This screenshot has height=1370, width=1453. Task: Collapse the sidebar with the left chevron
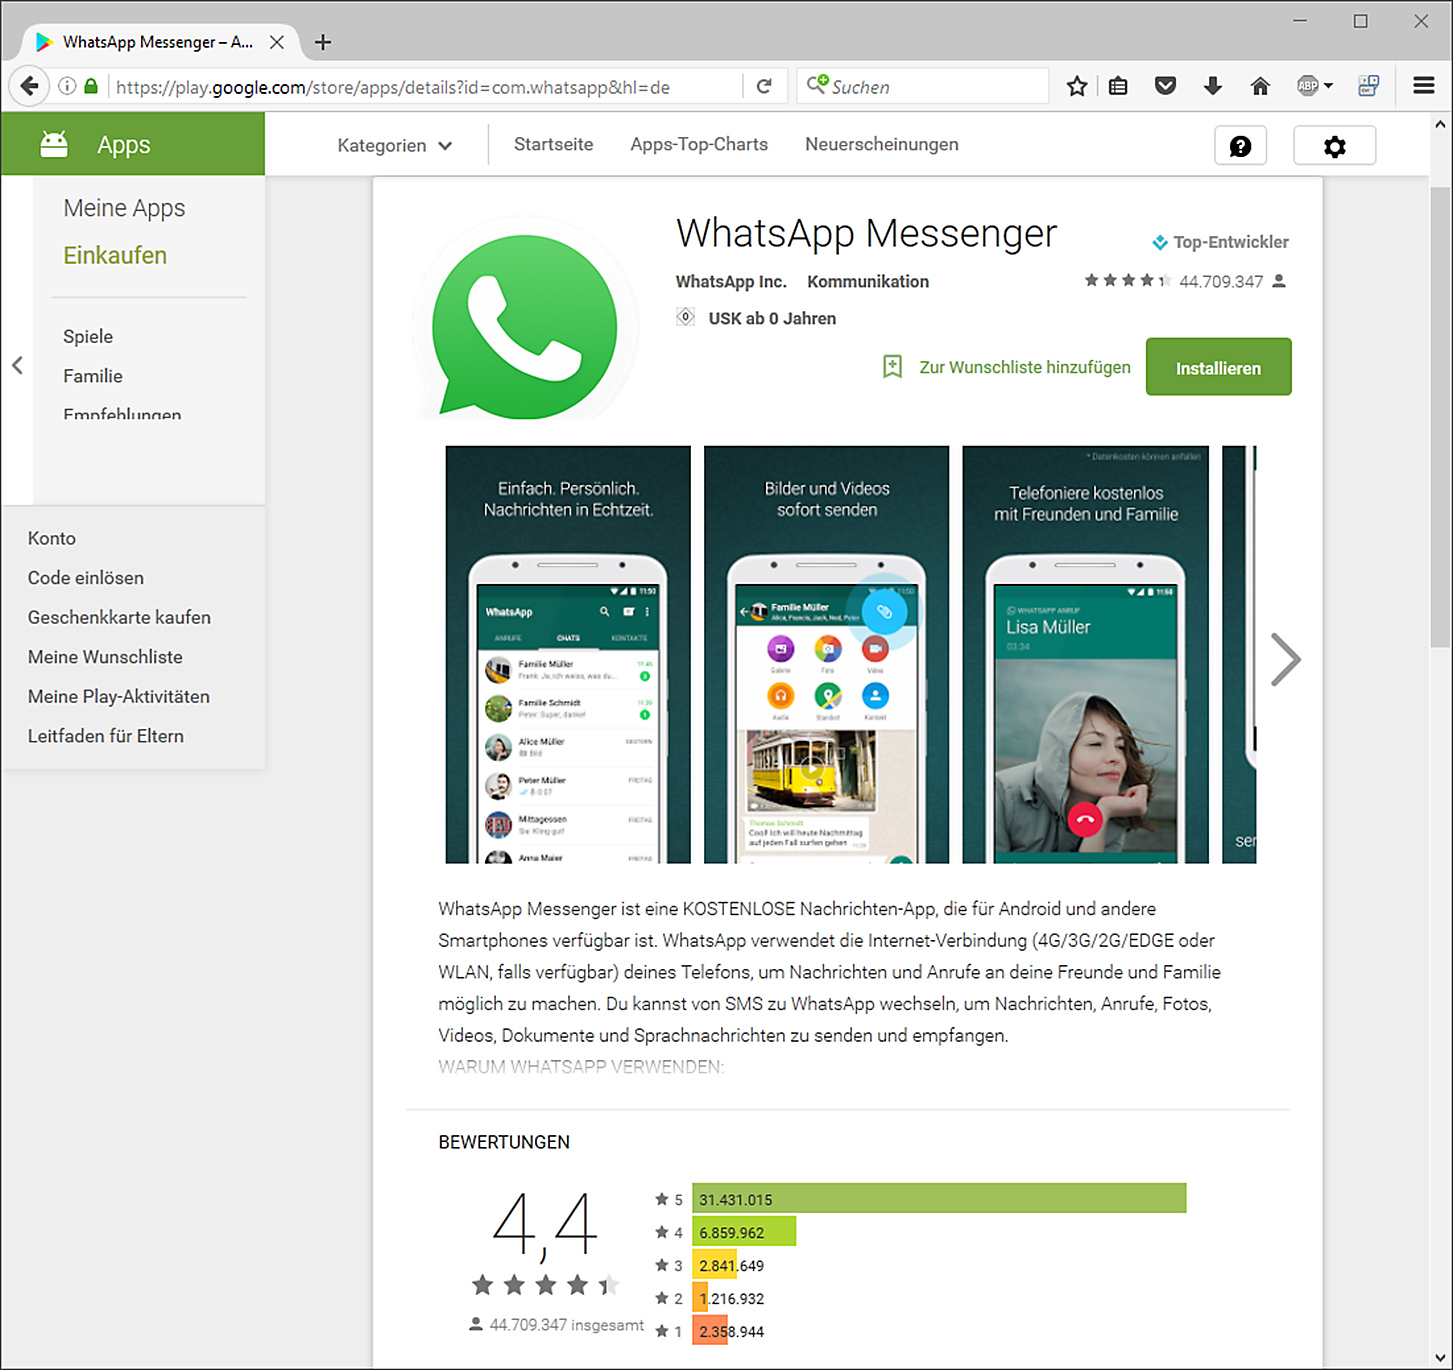click(17, 365)
